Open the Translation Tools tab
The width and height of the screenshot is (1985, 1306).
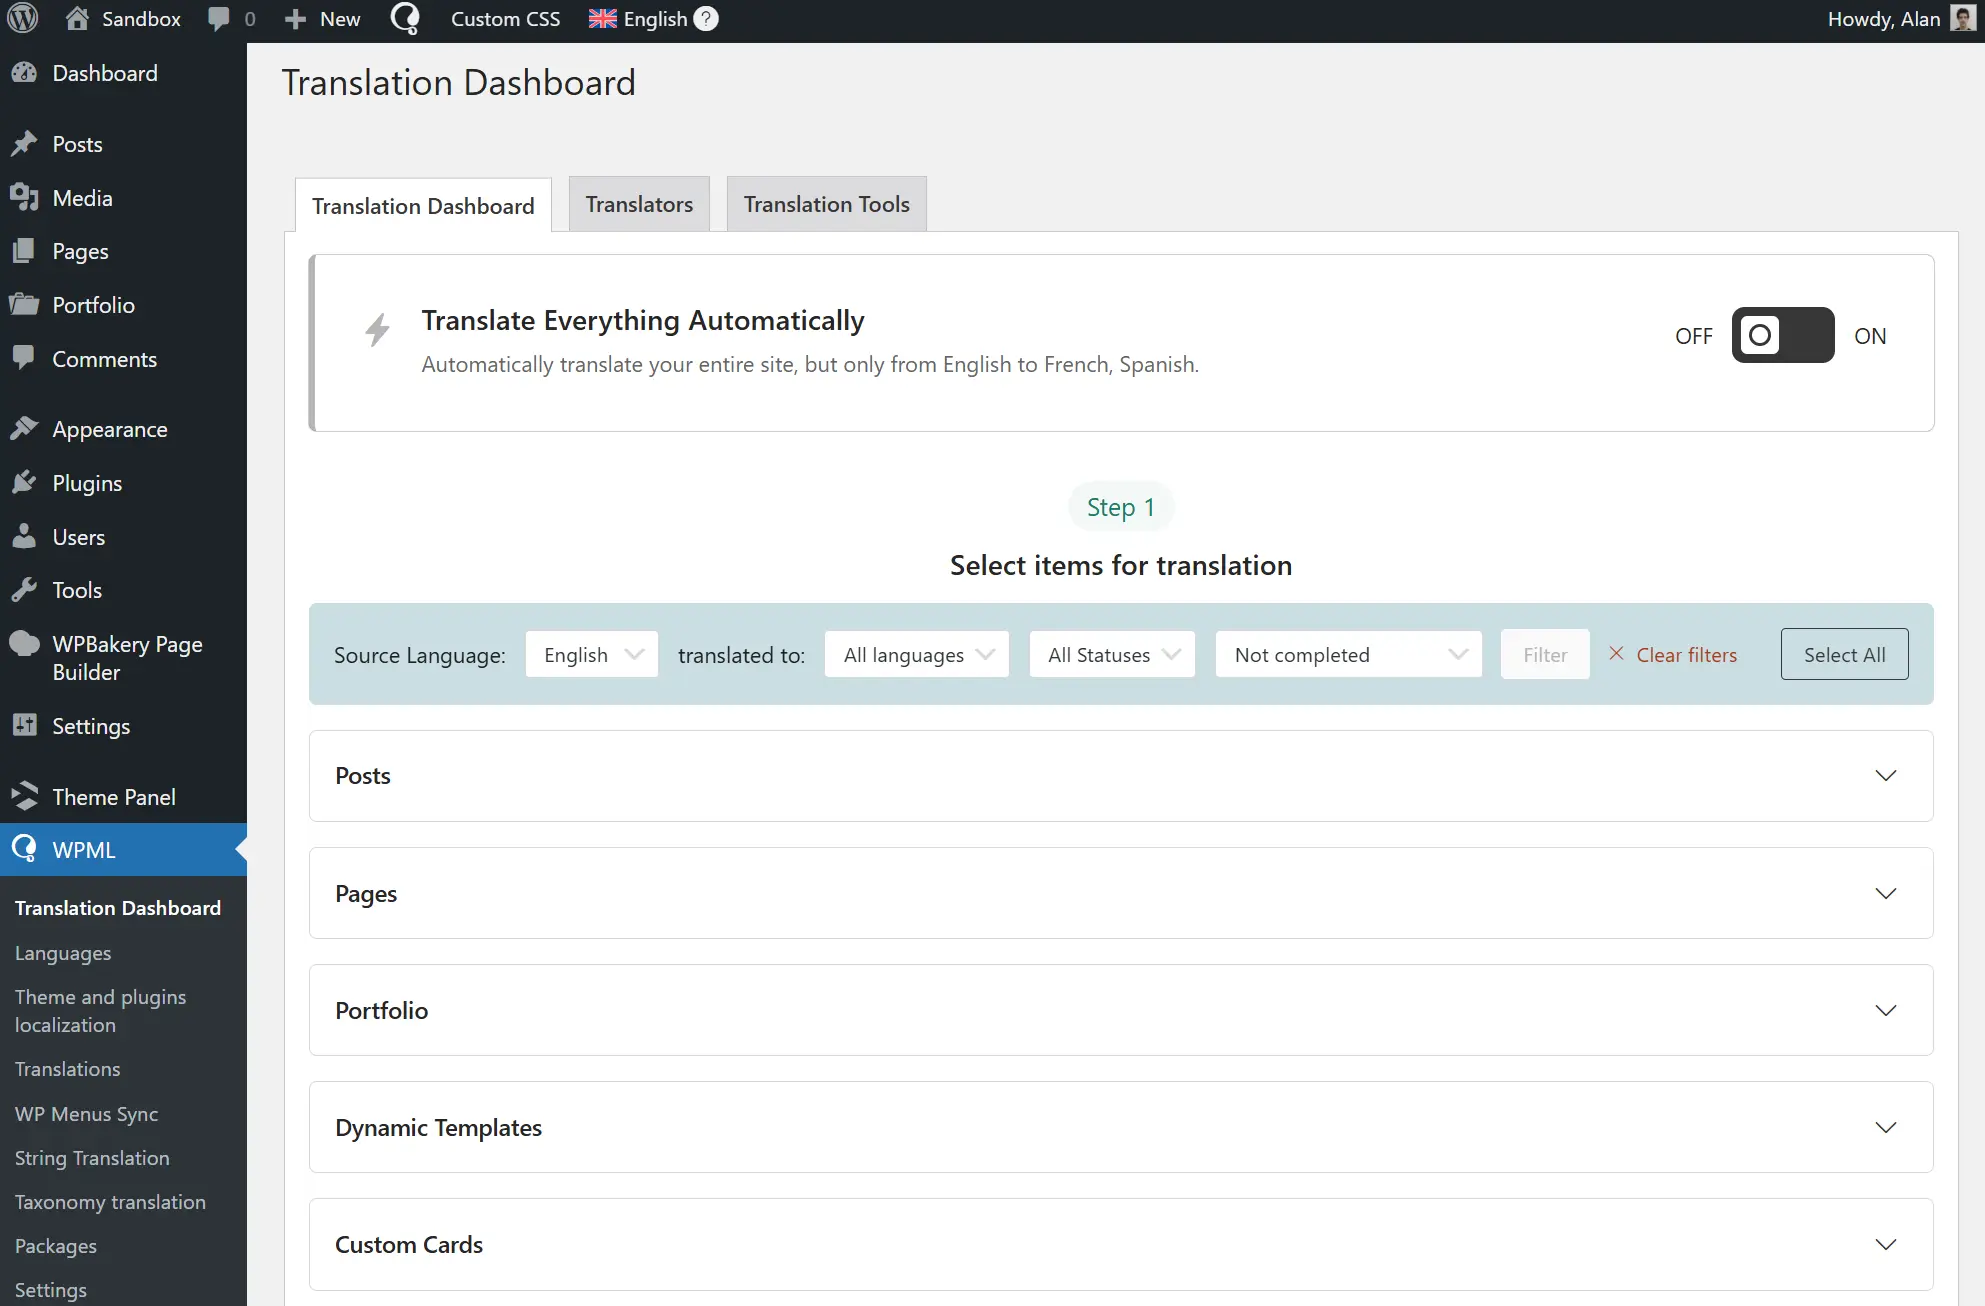pos(826,203)
